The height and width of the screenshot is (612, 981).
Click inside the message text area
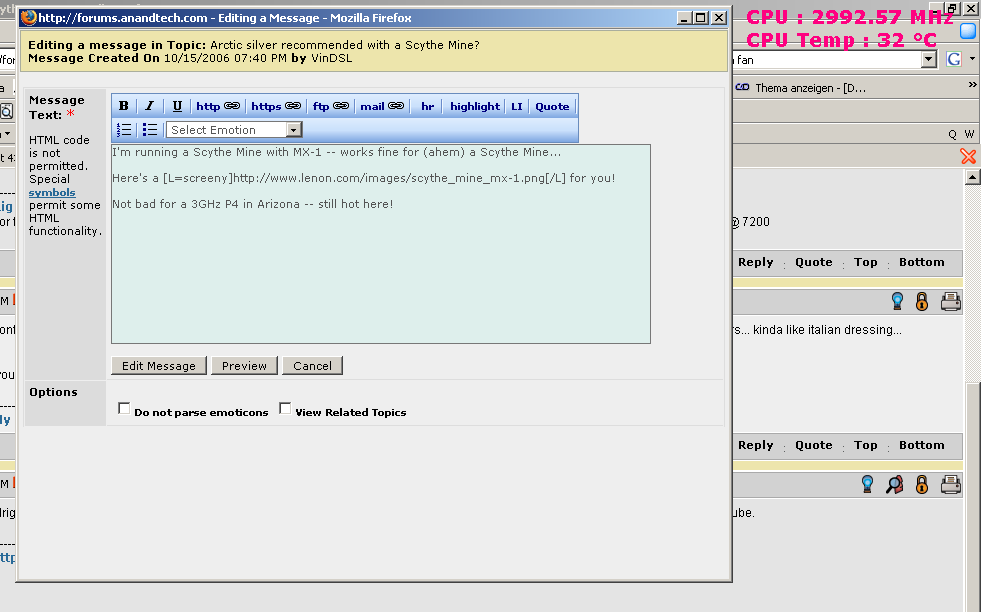pos(380,270)
